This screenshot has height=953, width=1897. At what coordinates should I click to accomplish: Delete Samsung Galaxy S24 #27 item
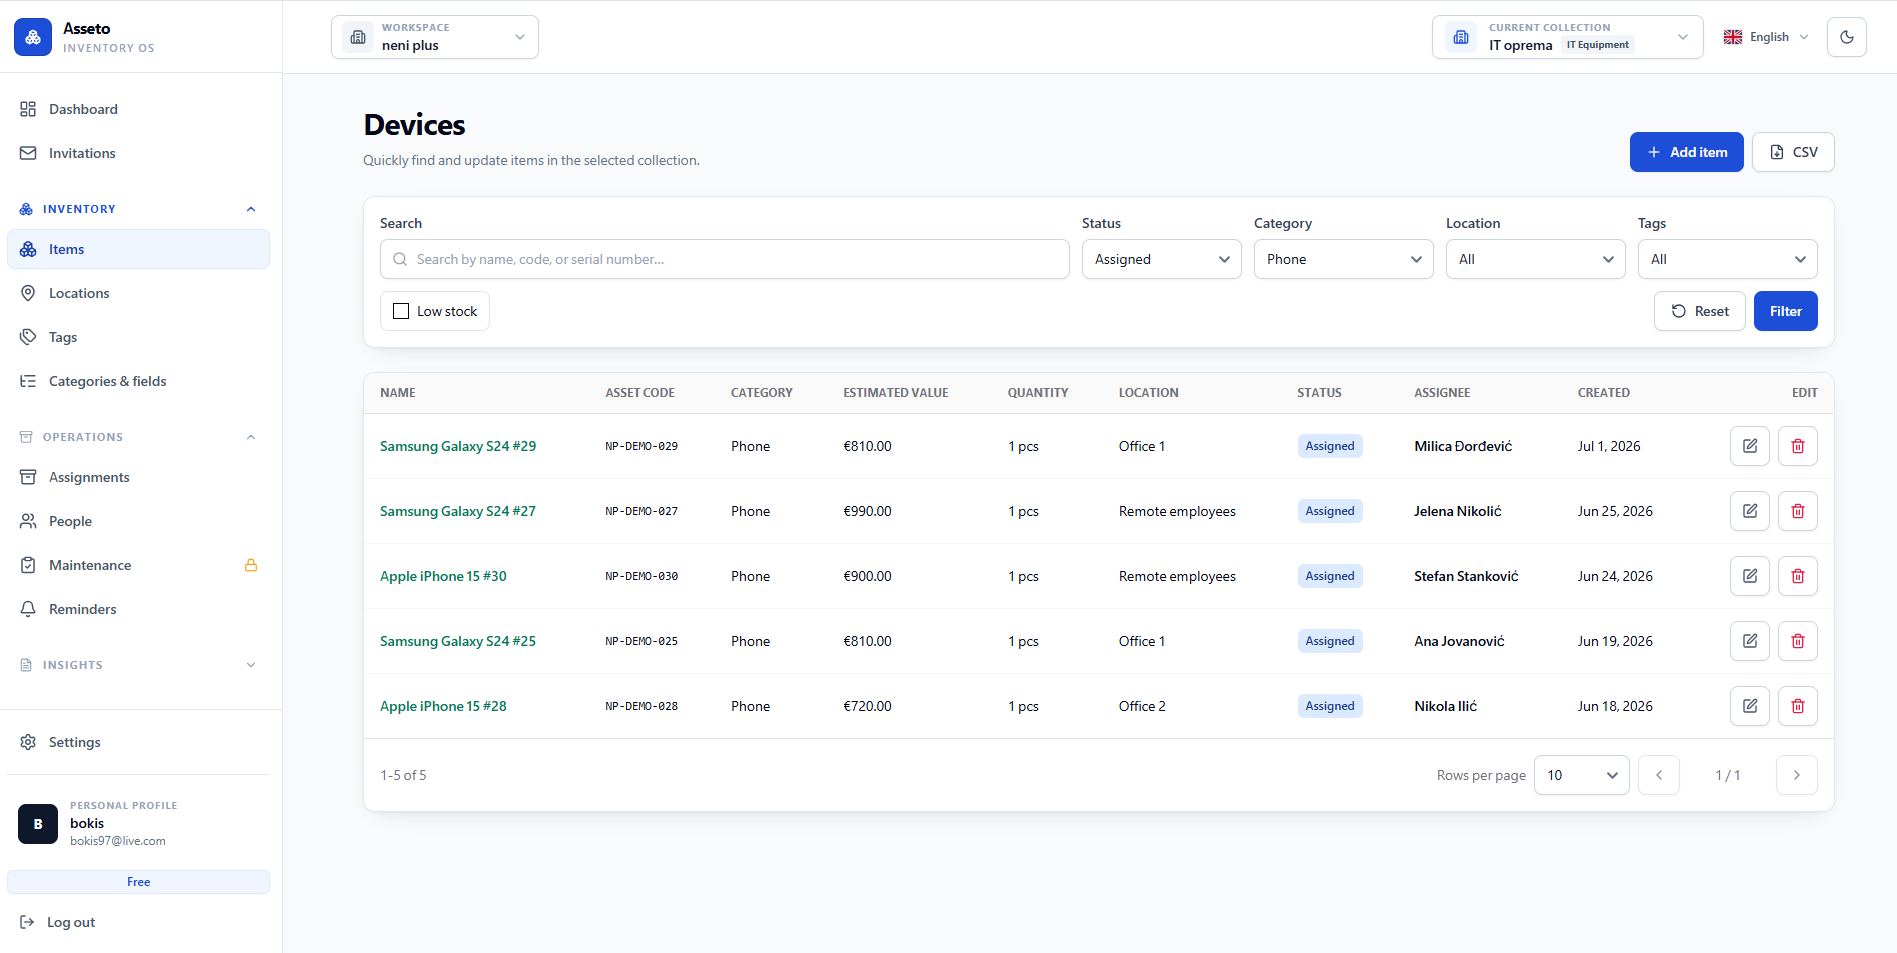click(1797, 511)
